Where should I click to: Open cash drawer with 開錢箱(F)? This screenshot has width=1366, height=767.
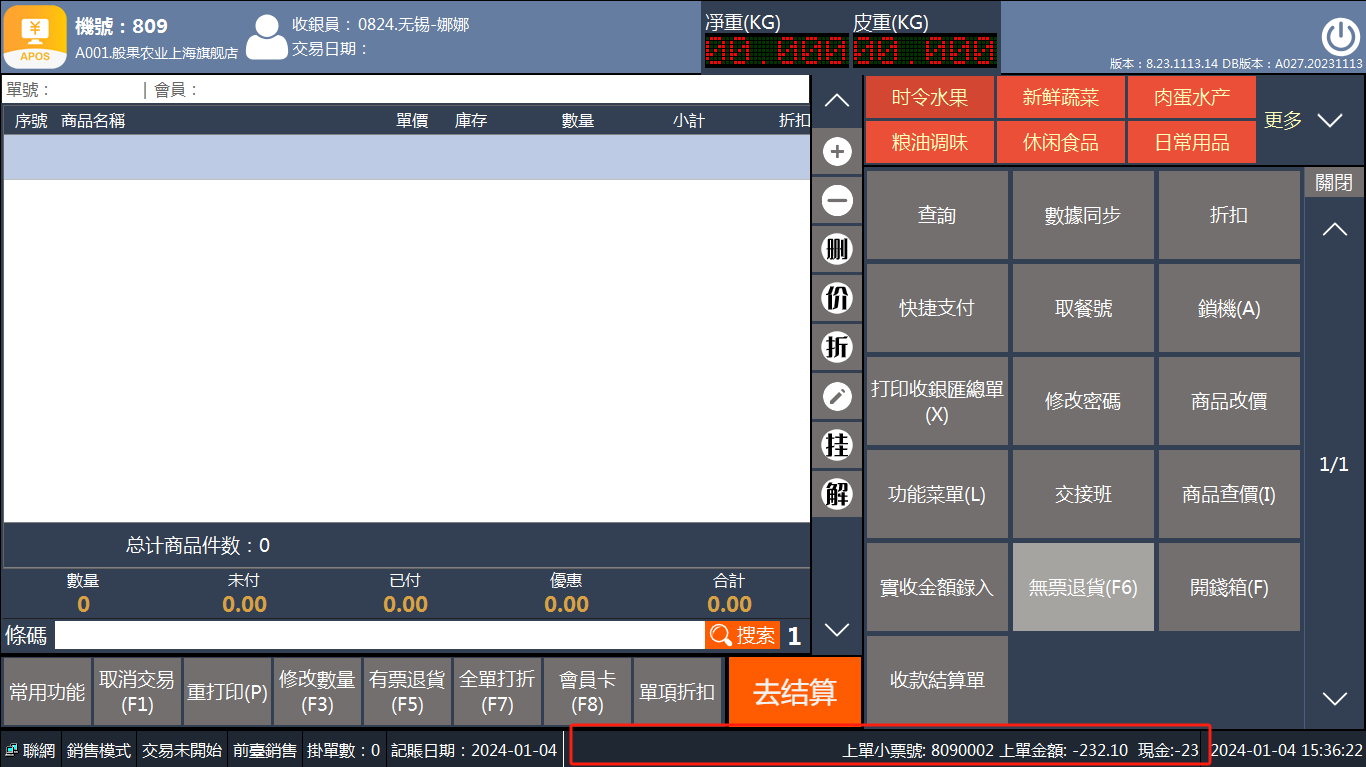click(1229, 587)
